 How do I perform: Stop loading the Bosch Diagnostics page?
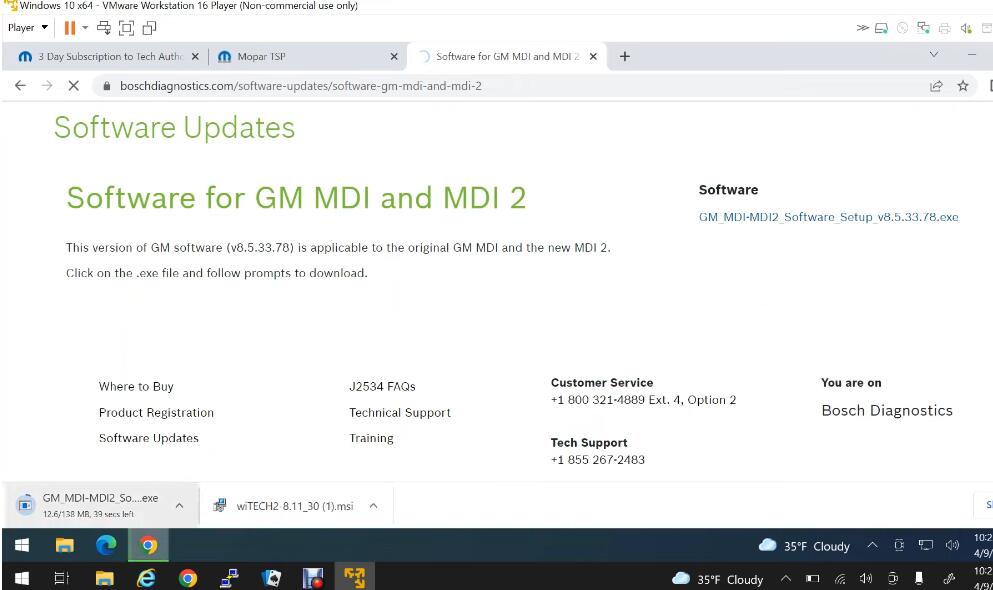(73, 85)
